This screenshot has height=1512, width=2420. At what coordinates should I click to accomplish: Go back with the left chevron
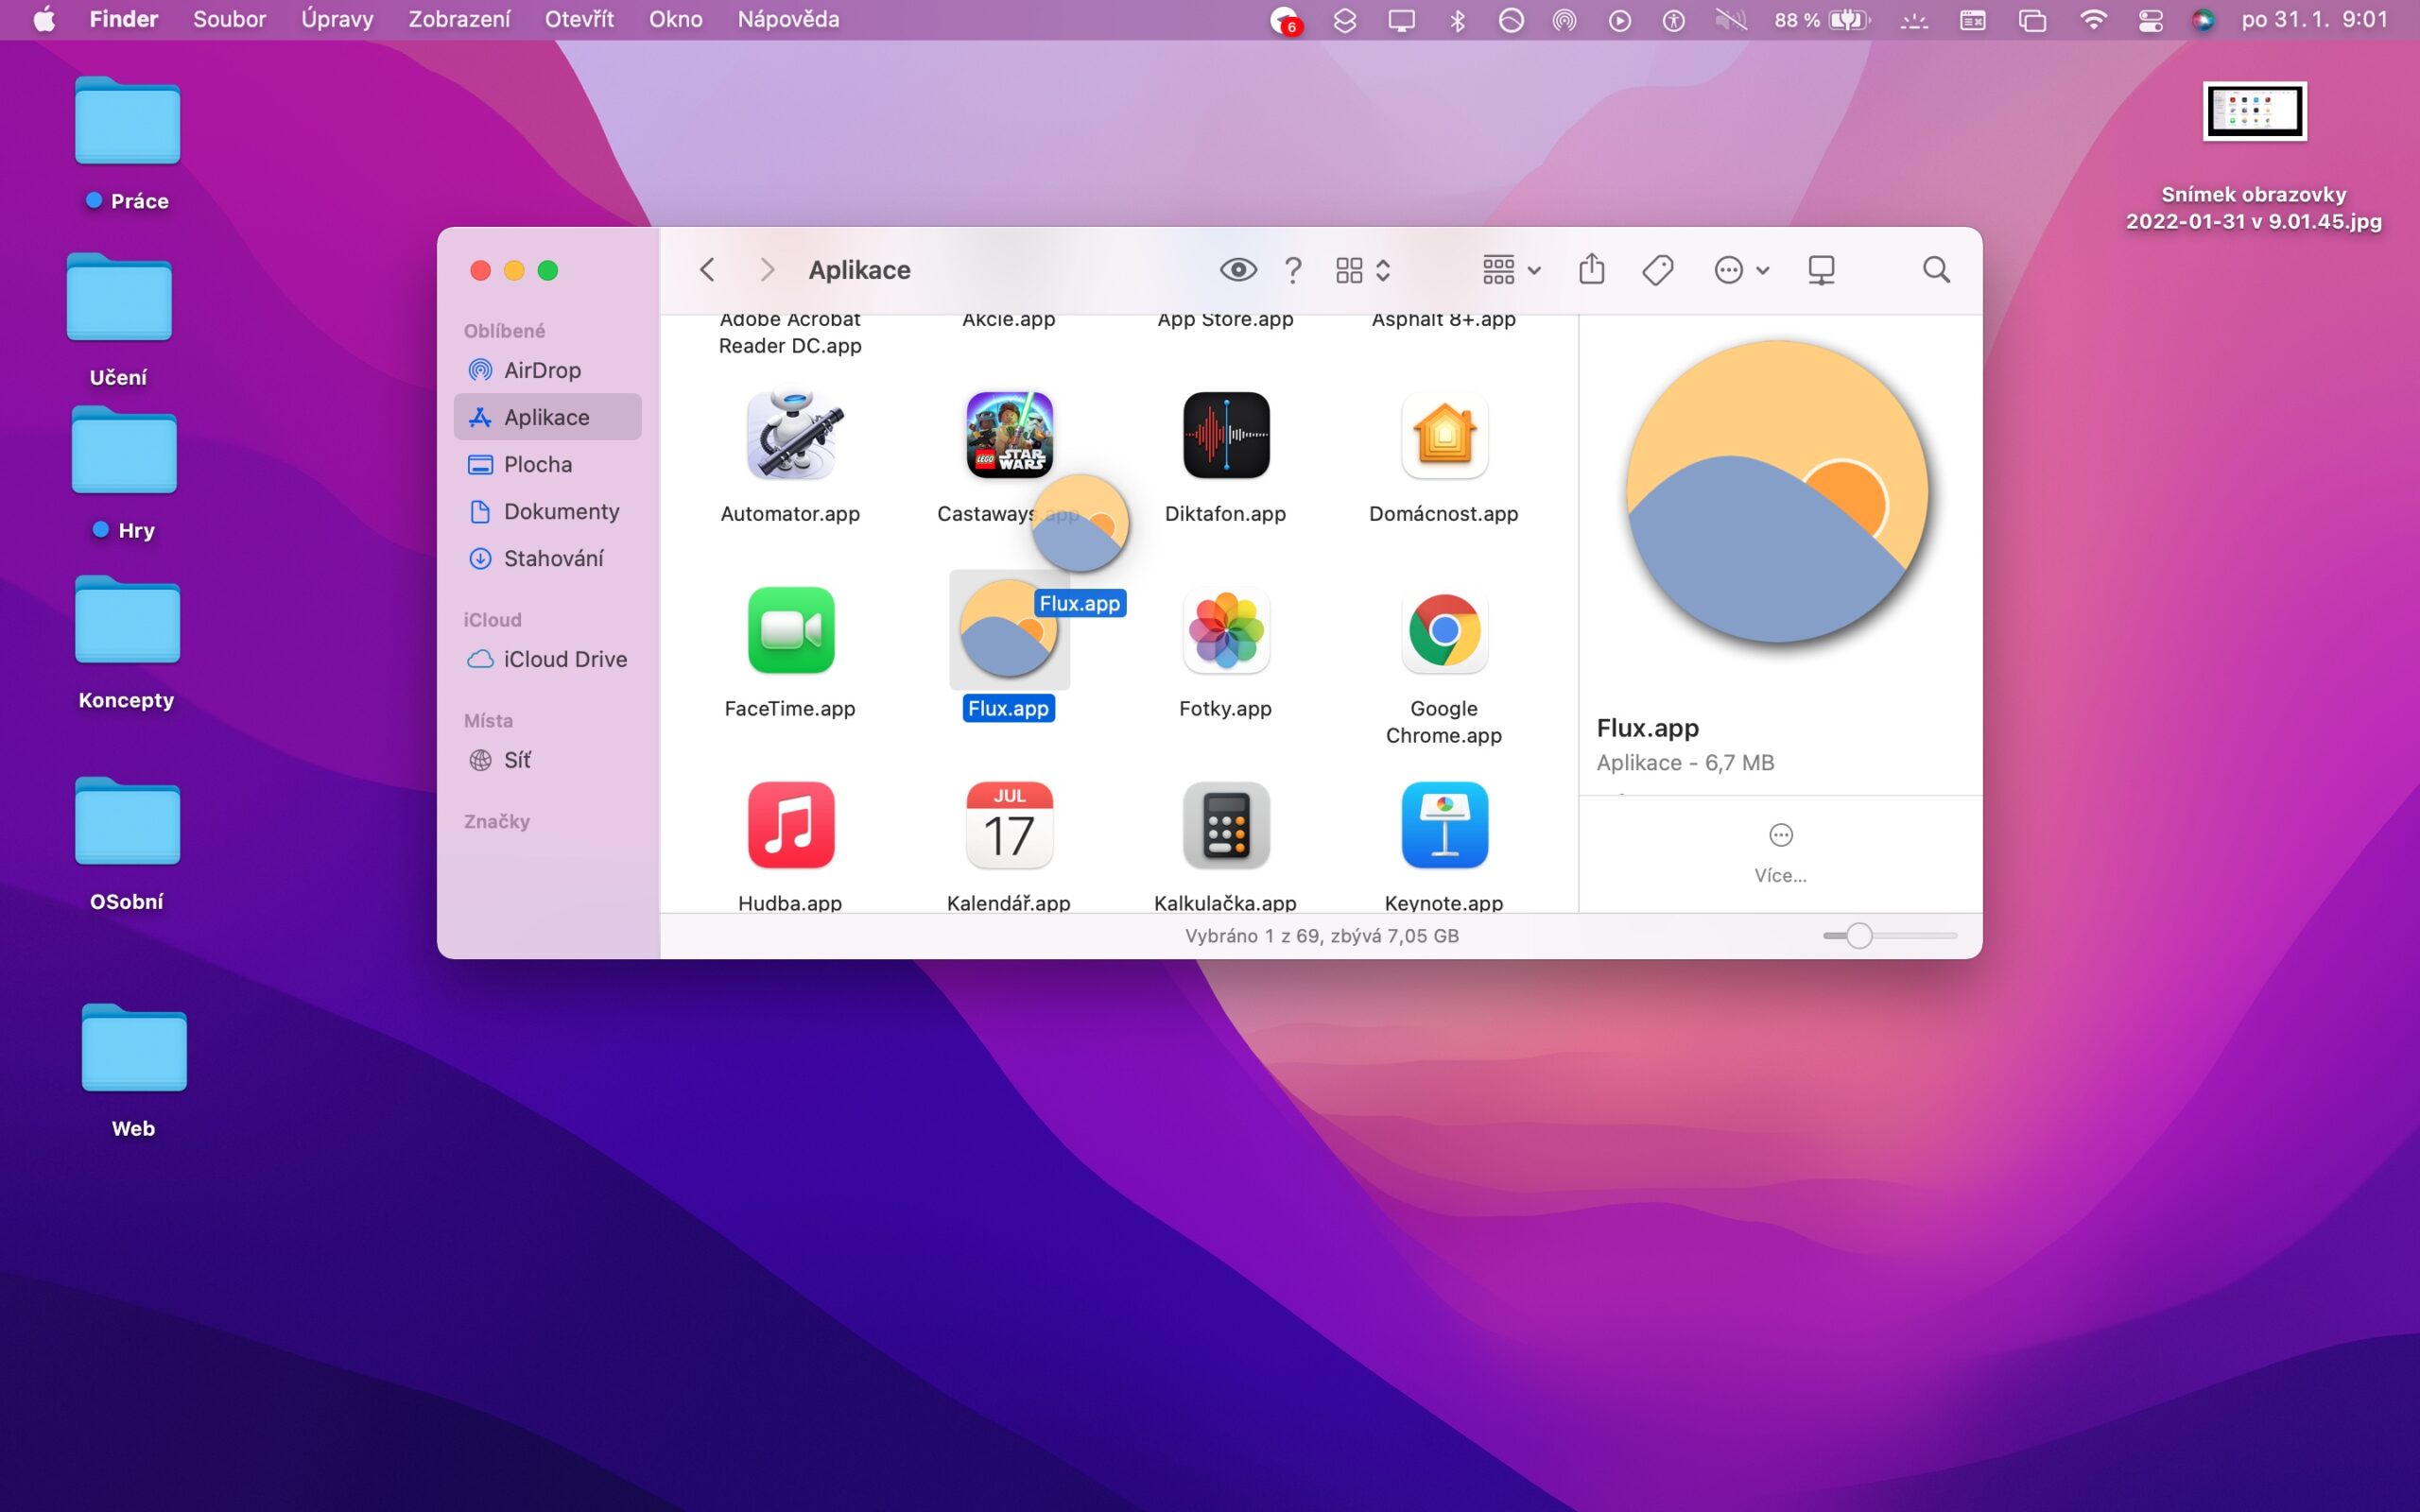pos(707,270)
